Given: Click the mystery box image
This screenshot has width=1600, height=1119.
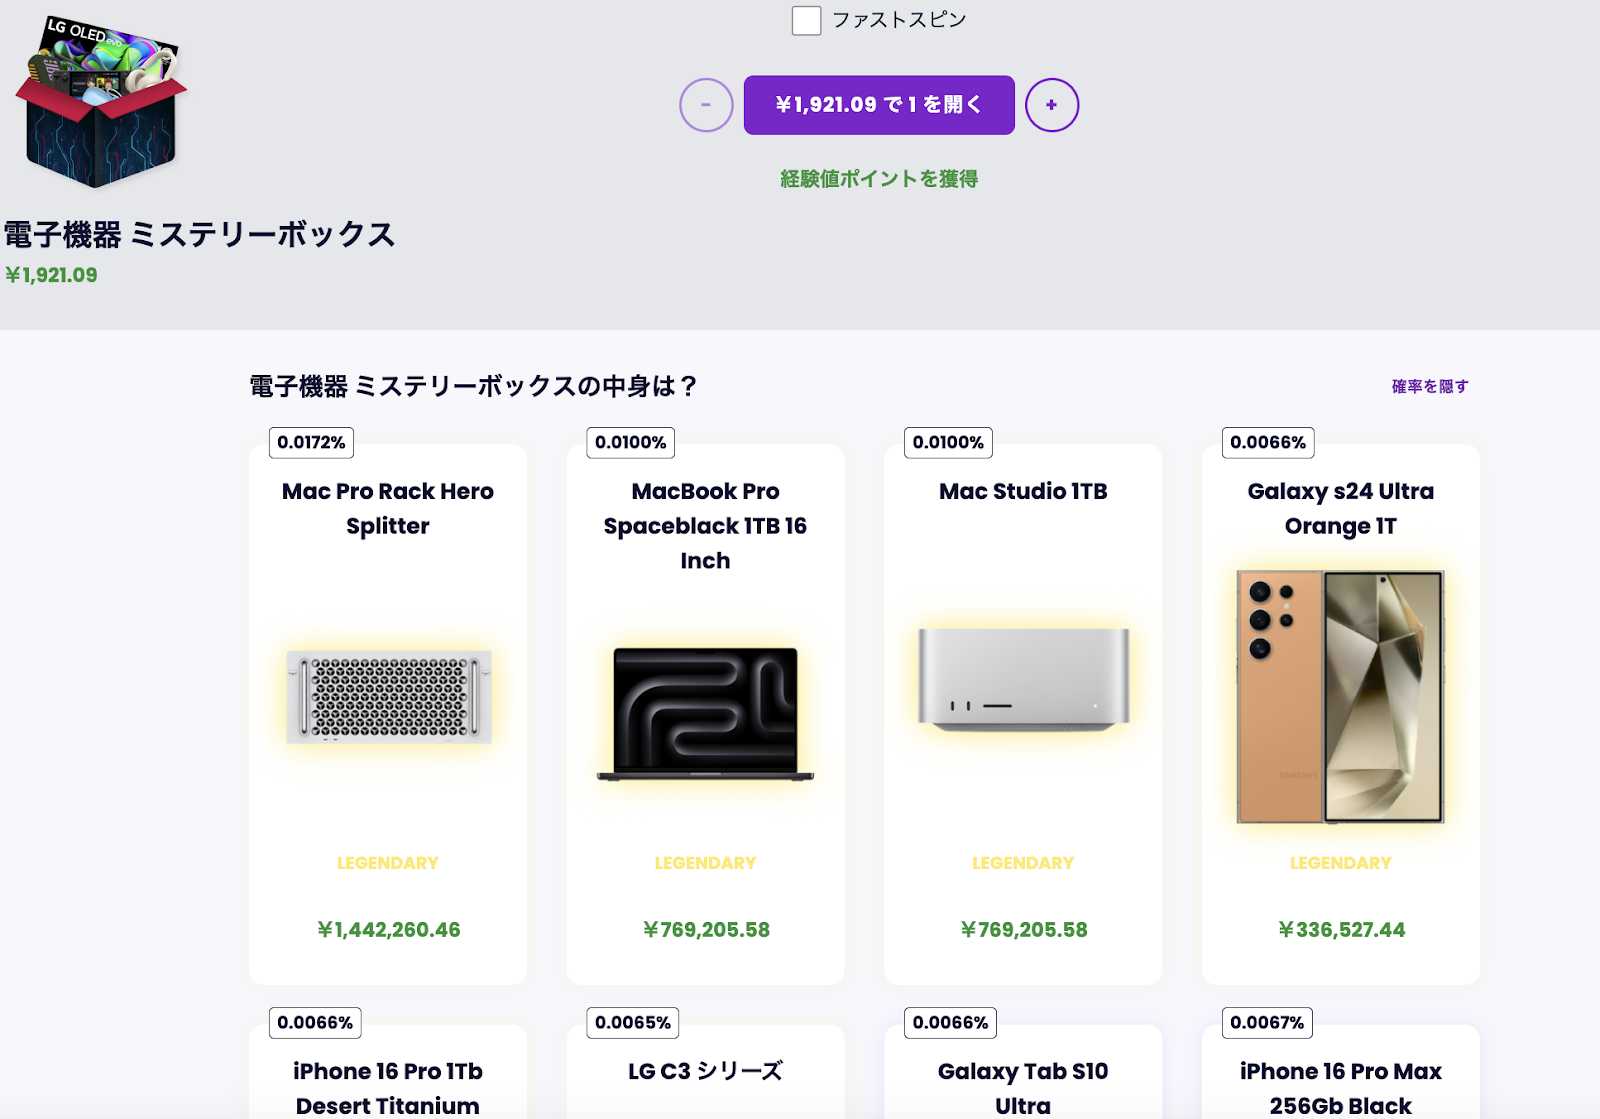Looking at the screenshot, I should [x=101, y=102].
